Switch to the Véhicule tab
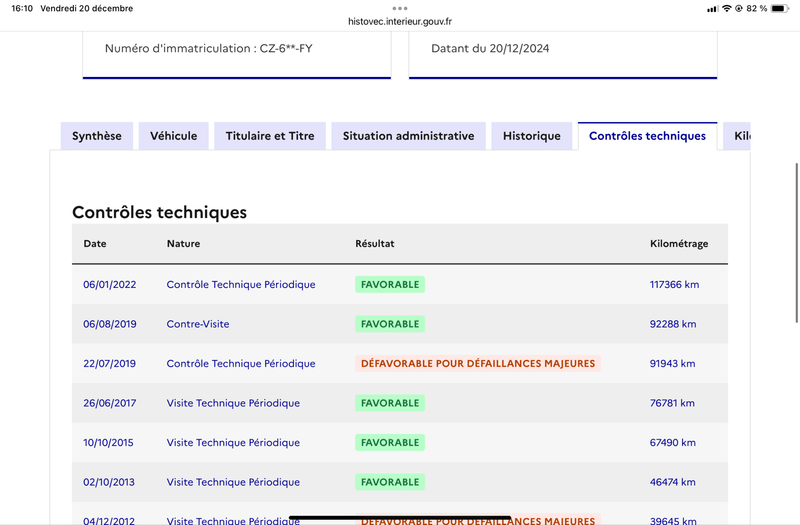Screen dimensions: 800x525 click(x=173, y=136)
